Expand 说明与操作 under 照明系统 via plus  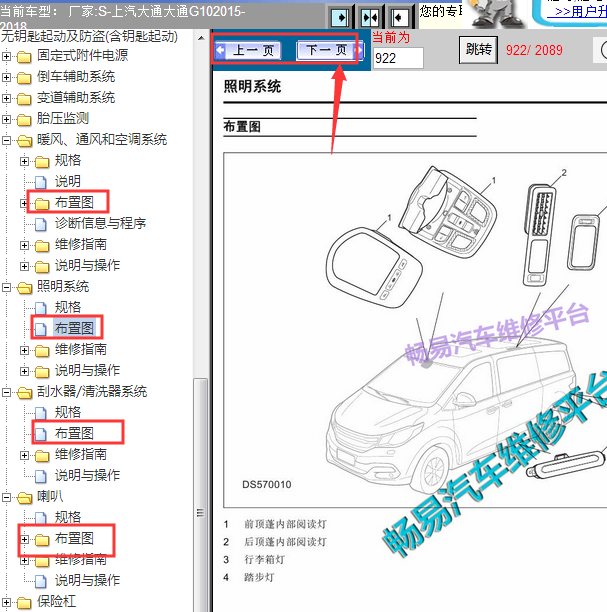pos(24,371)
